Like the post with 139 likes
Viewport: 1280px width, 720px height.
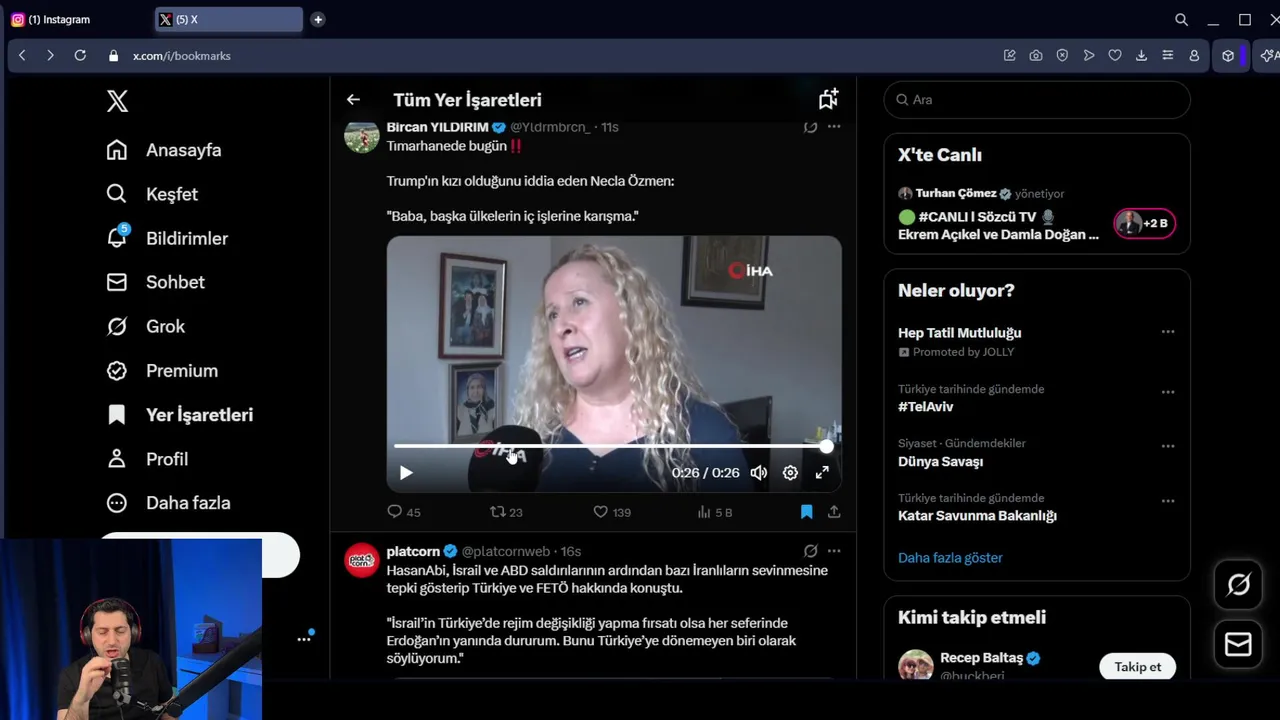[x=612, y=512]
